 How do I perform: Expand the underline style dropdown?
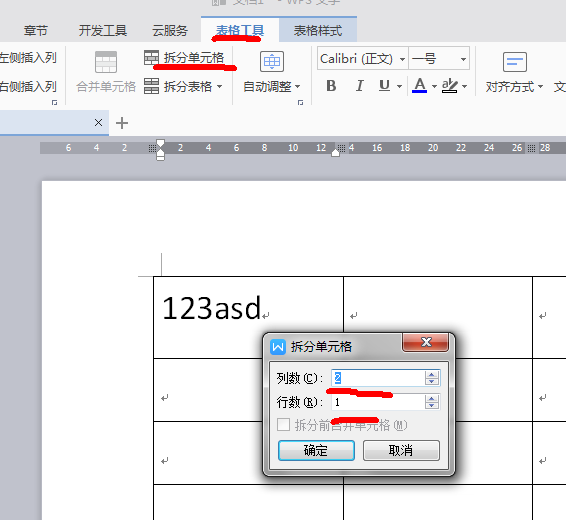click(x=399, y=86)
